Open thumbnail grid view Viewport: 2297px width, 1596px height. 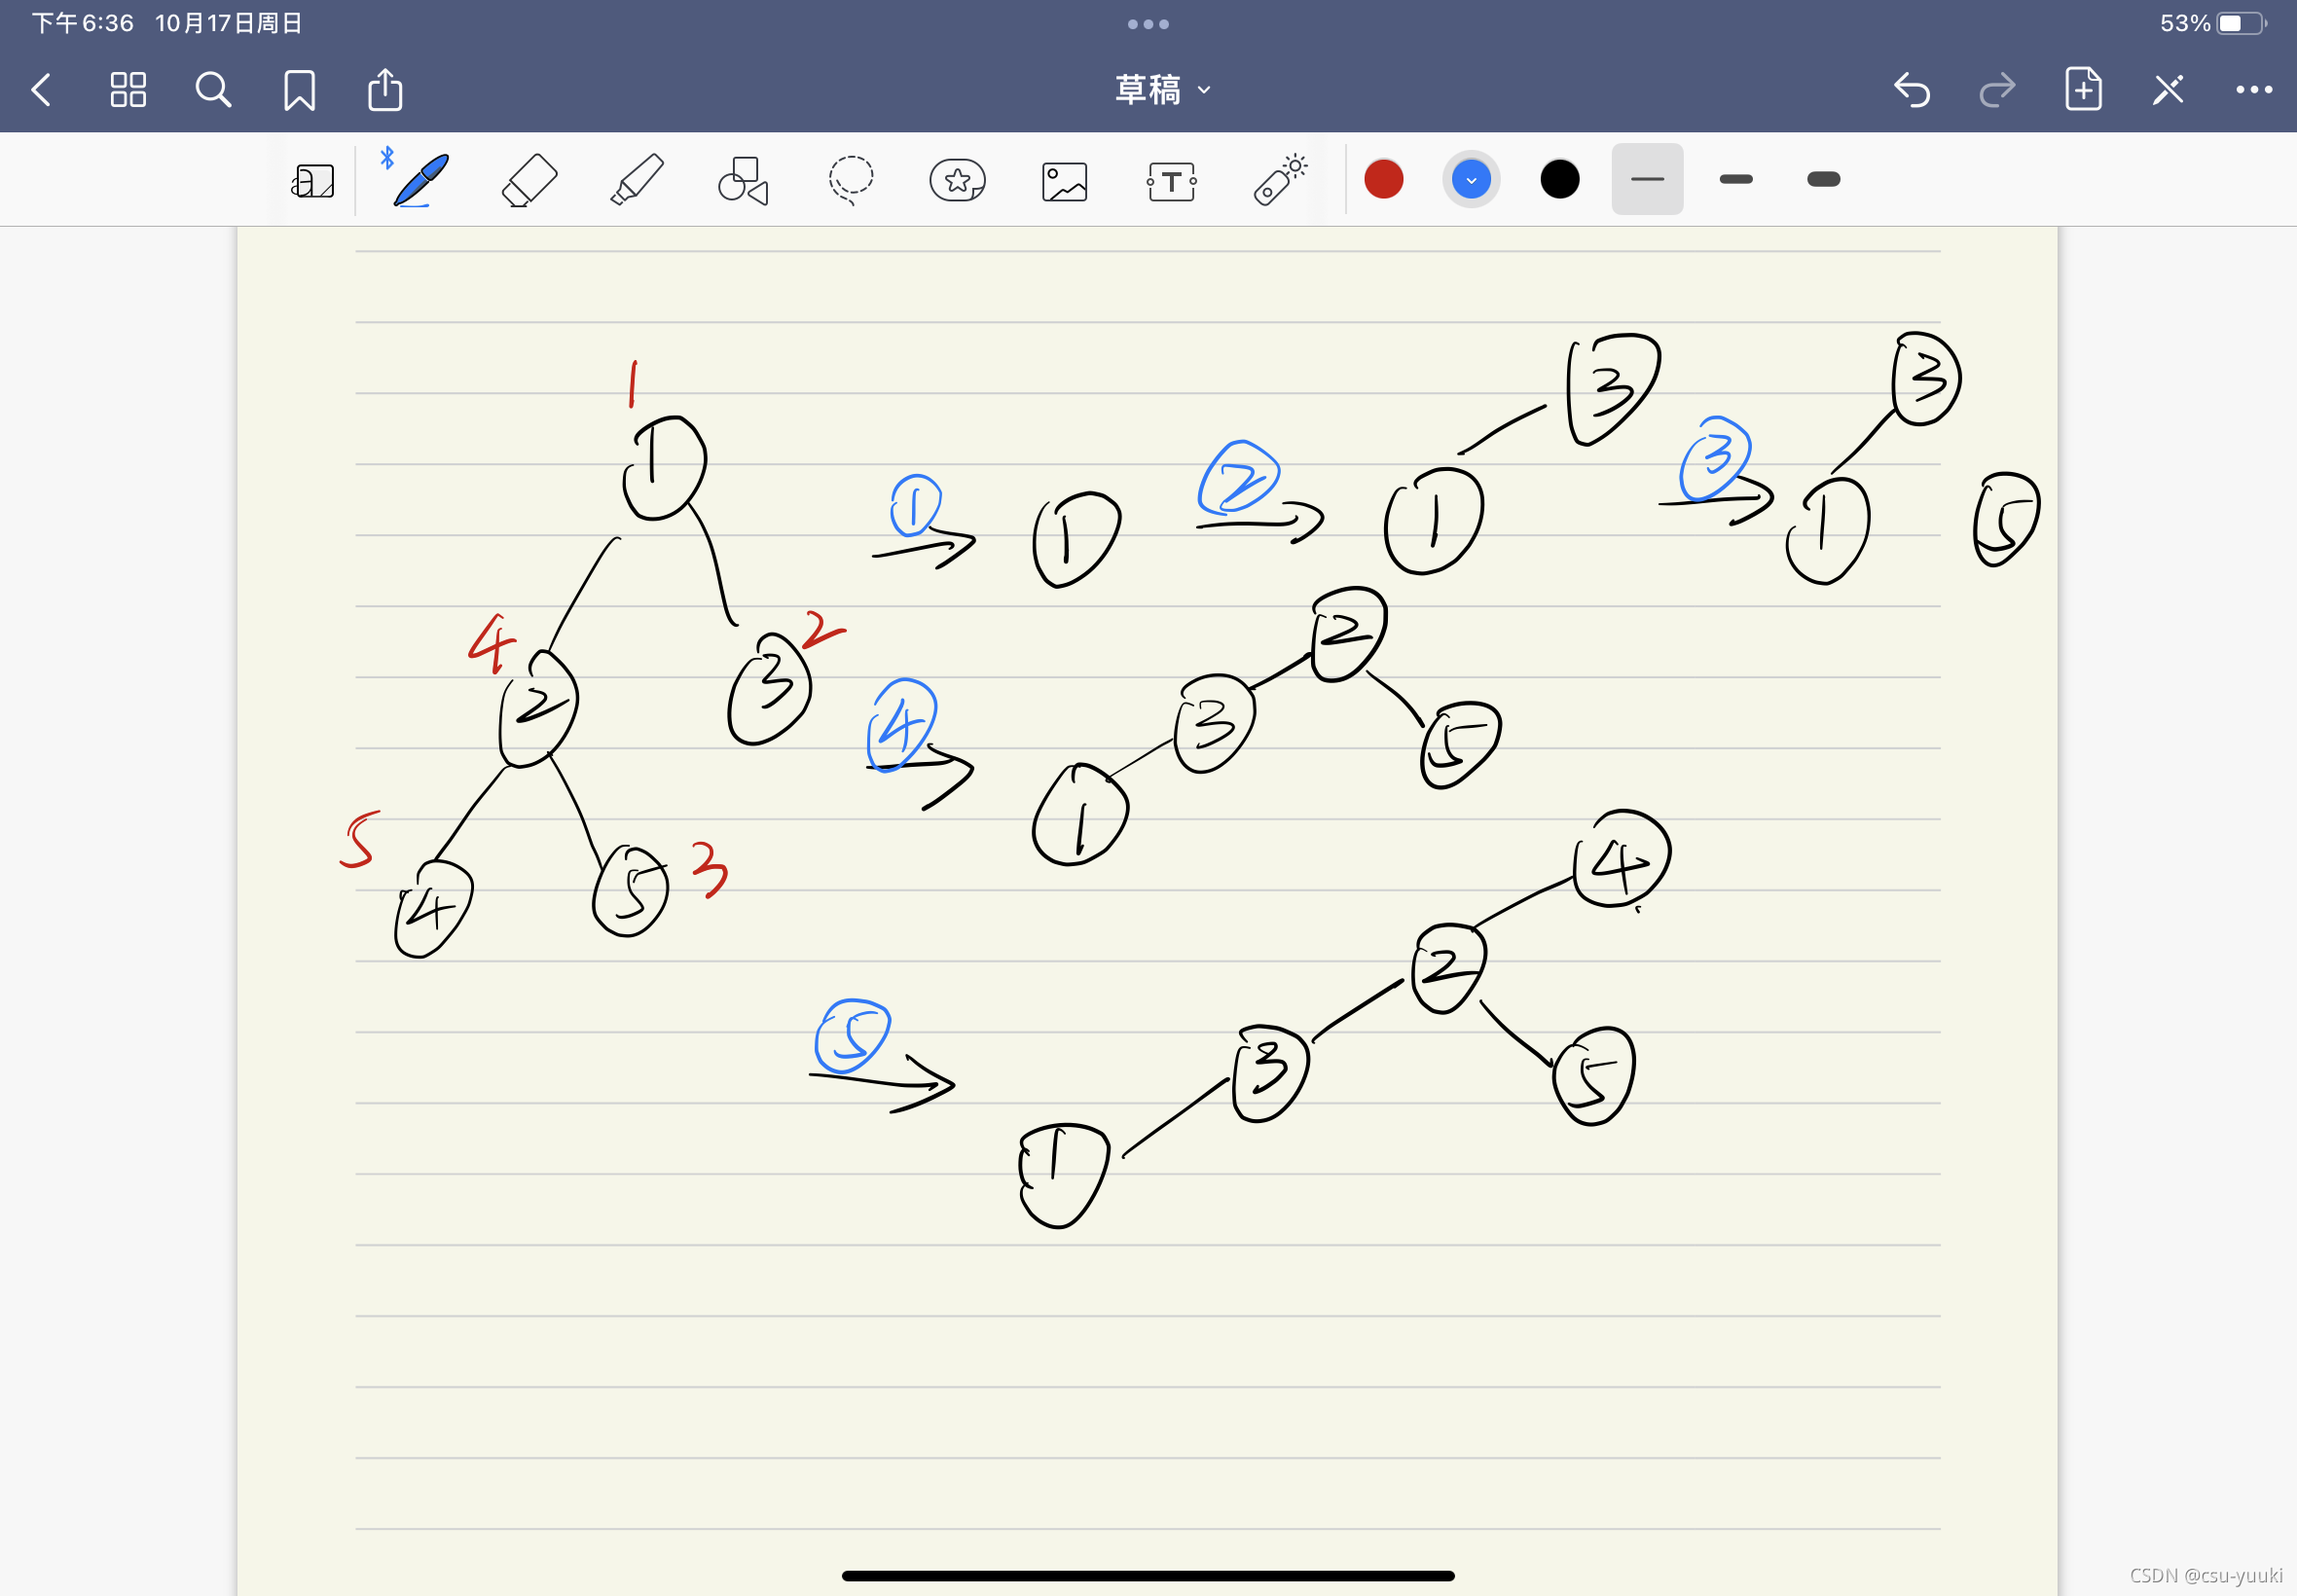pyautogui.click(x=128, y=90)
